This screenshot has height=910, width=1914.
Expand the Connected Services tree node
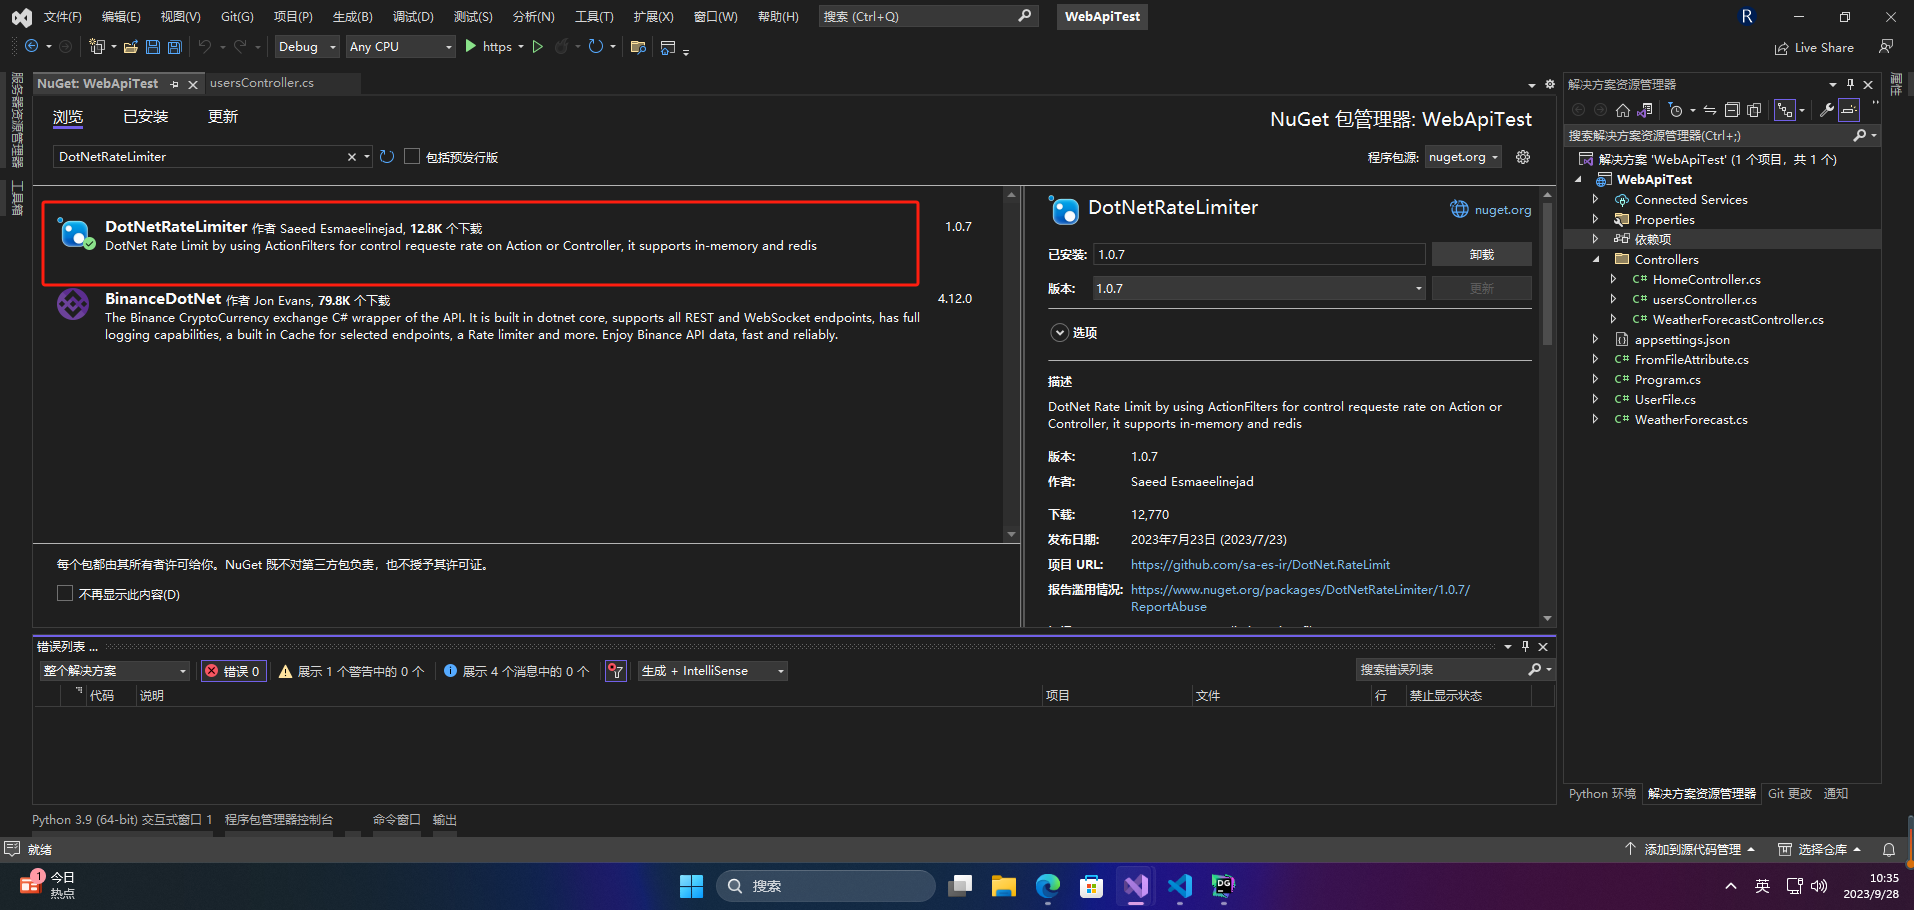pyautogui.click(x=1595, y=199)
